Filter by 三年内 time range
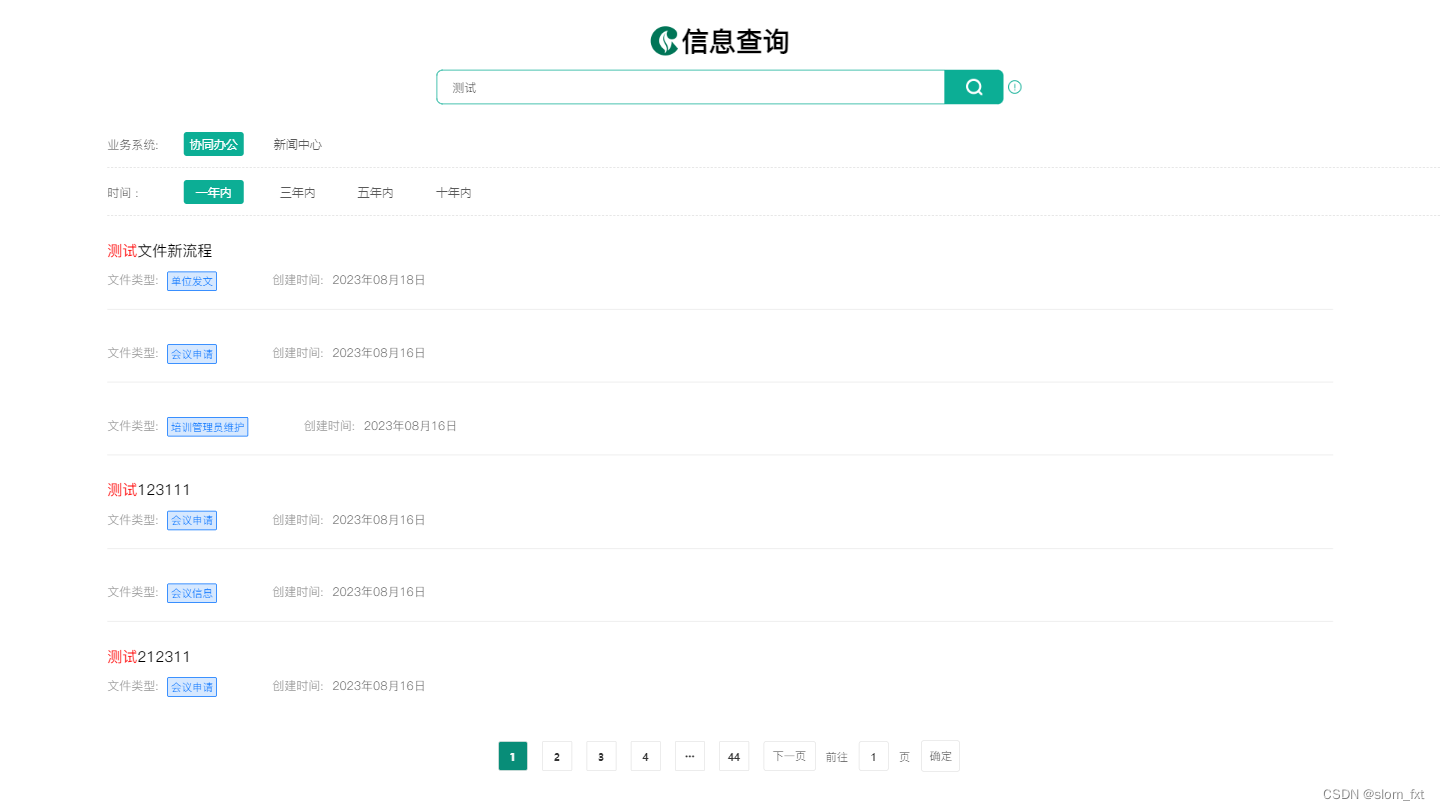This screenshot has height=810, width=1440. 298,192
